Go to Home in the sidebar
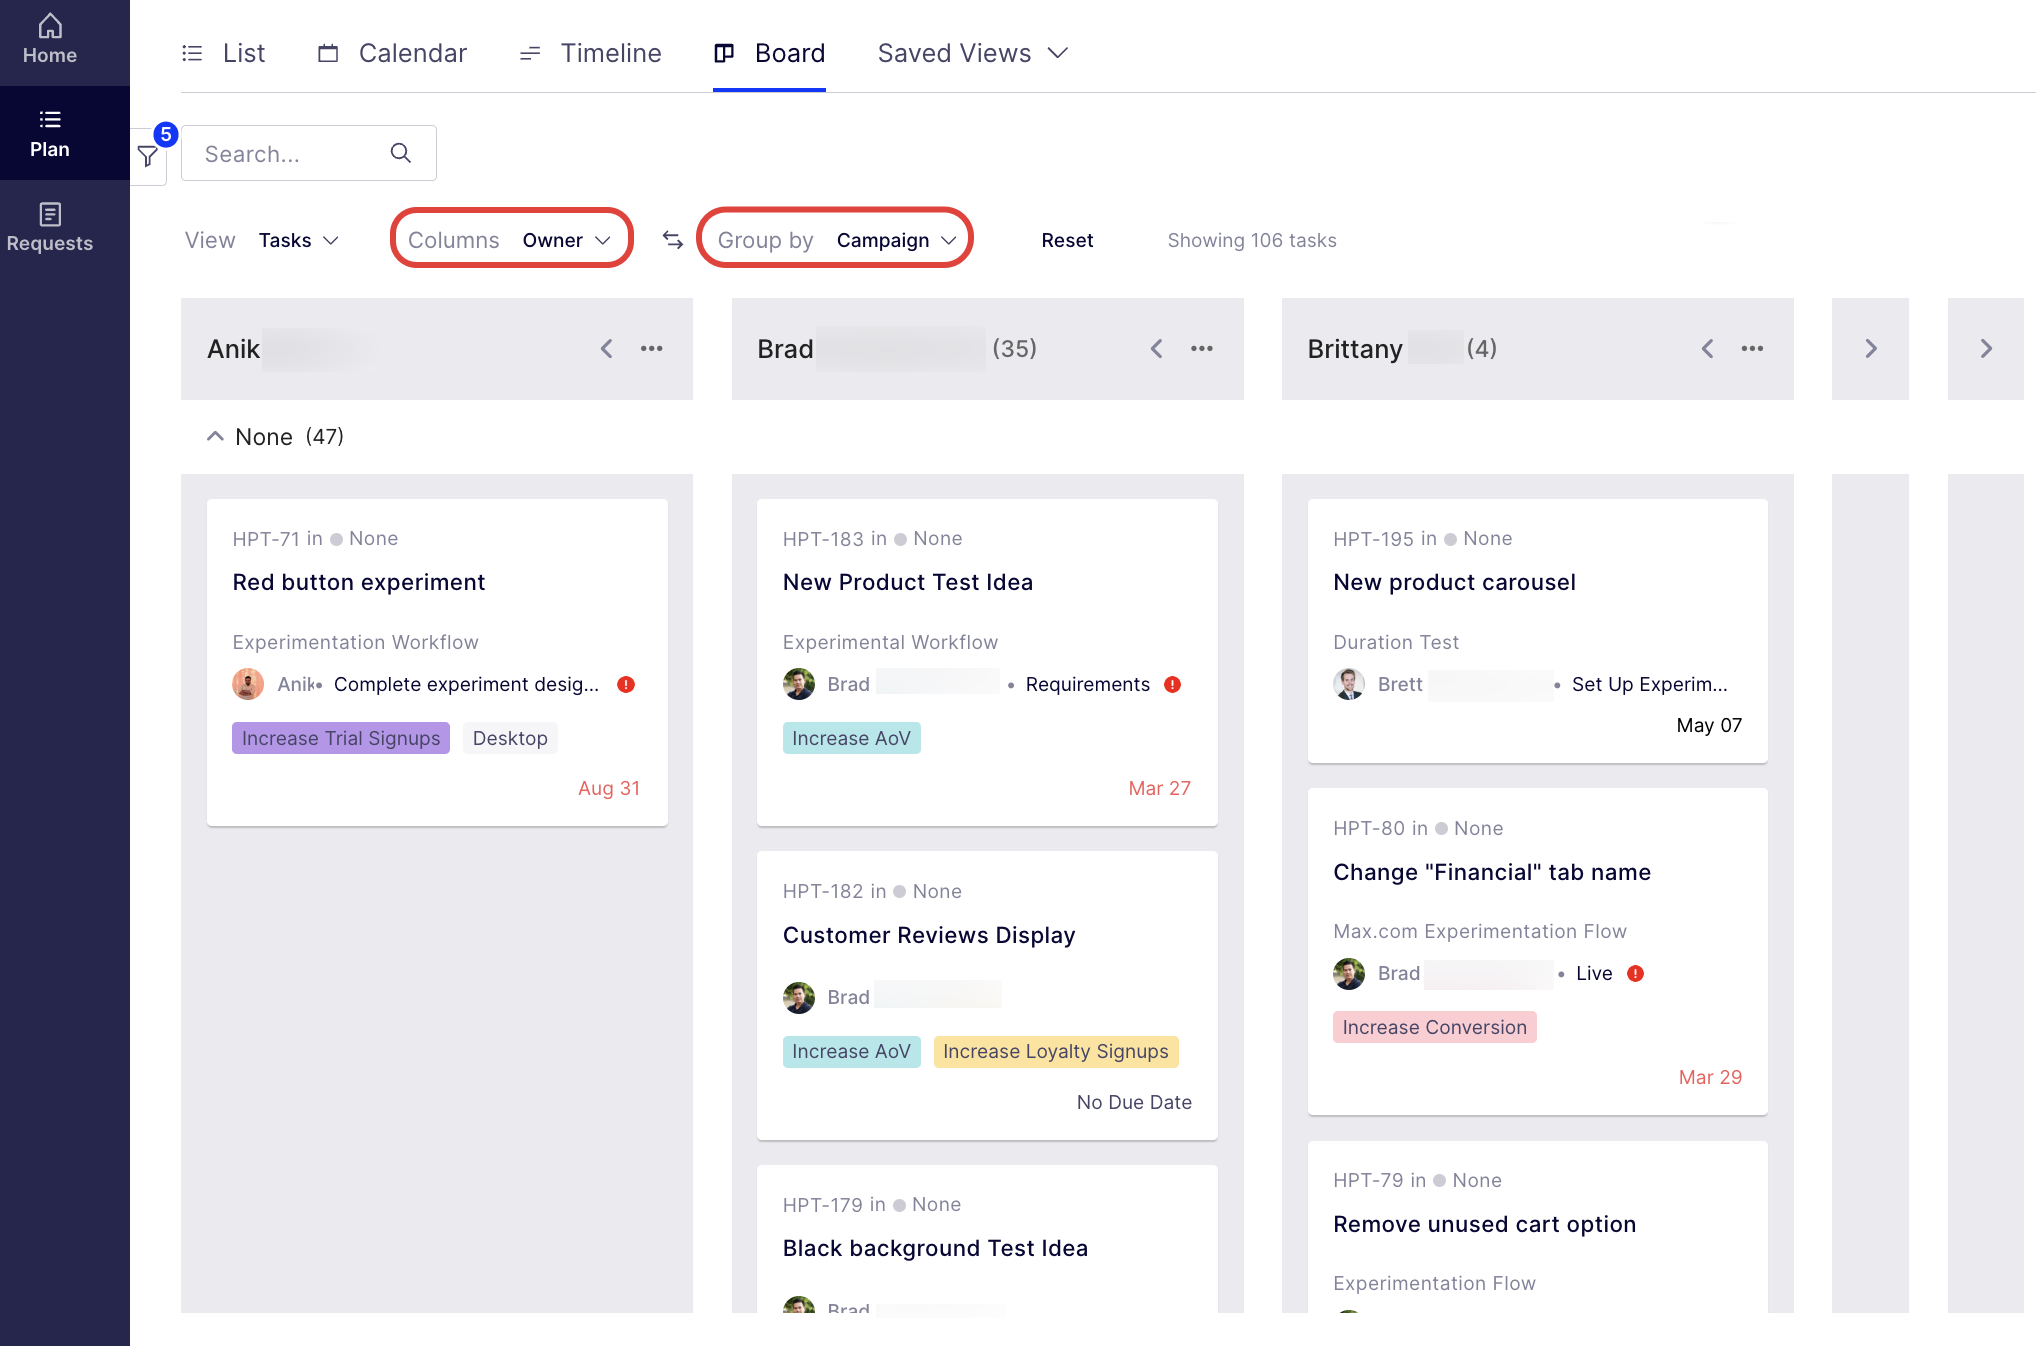 50,40
